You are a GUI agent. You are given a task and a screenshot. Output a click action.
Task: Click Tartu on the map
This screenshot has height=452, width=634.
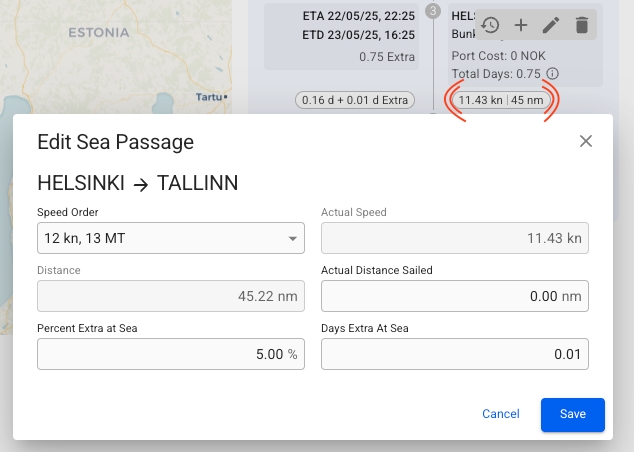coord(209,97)
